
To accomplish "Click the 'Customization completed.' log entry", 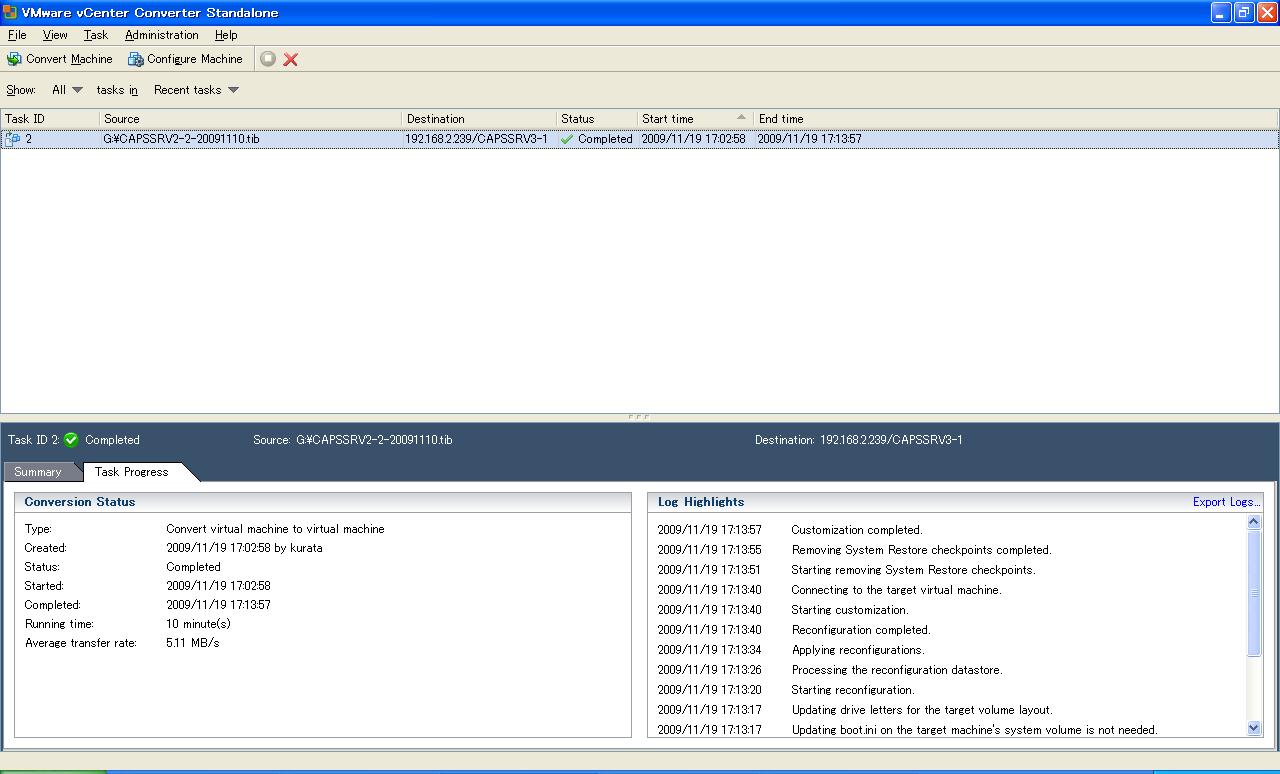I will coord(857,530).
